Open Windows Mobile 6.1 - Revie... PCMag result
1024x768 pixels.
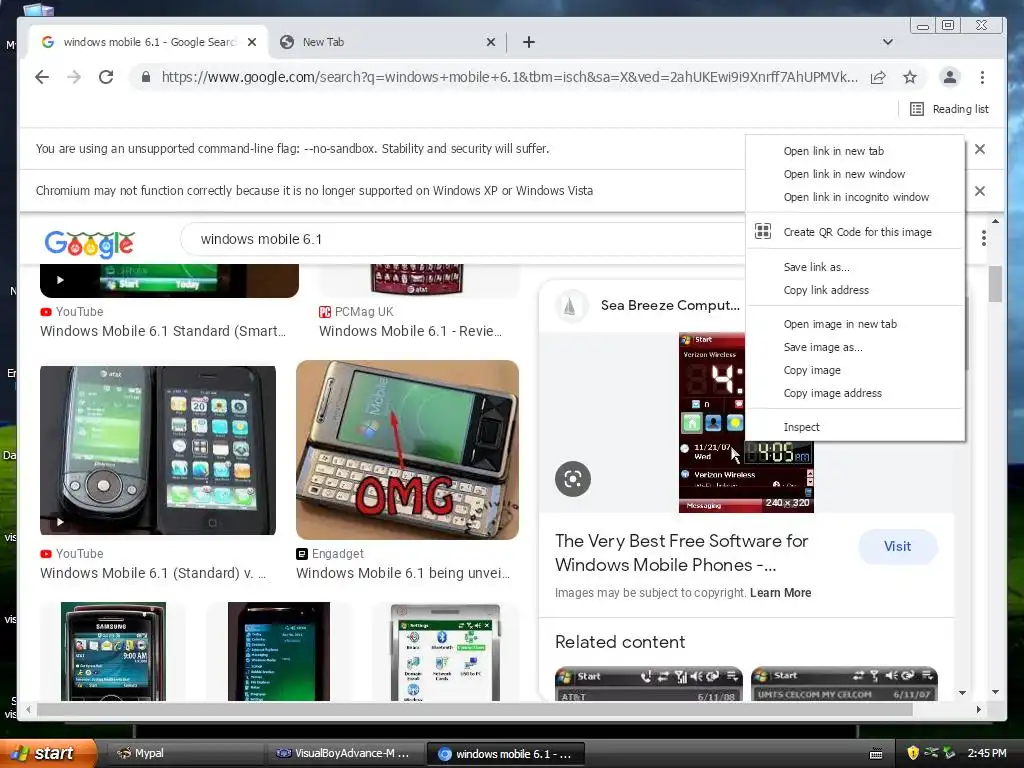(410, 331)
